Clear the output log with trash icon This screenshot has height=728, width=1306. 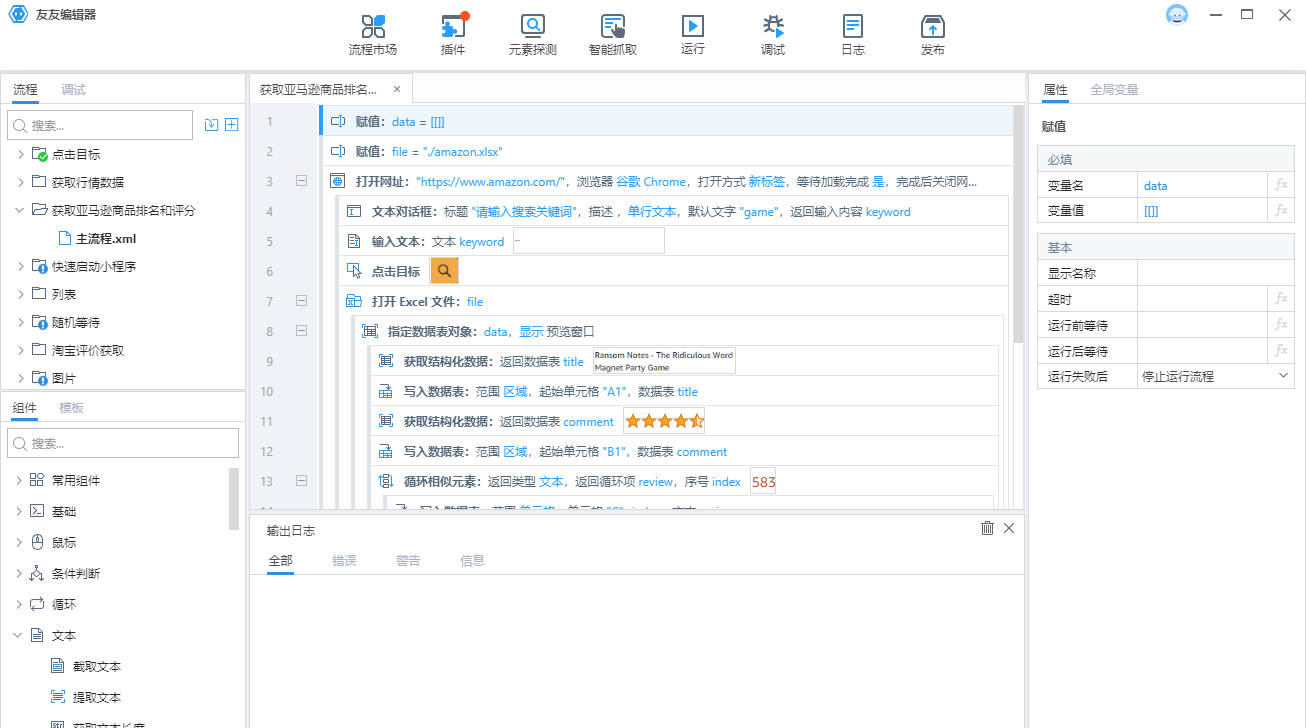point(987,528)
